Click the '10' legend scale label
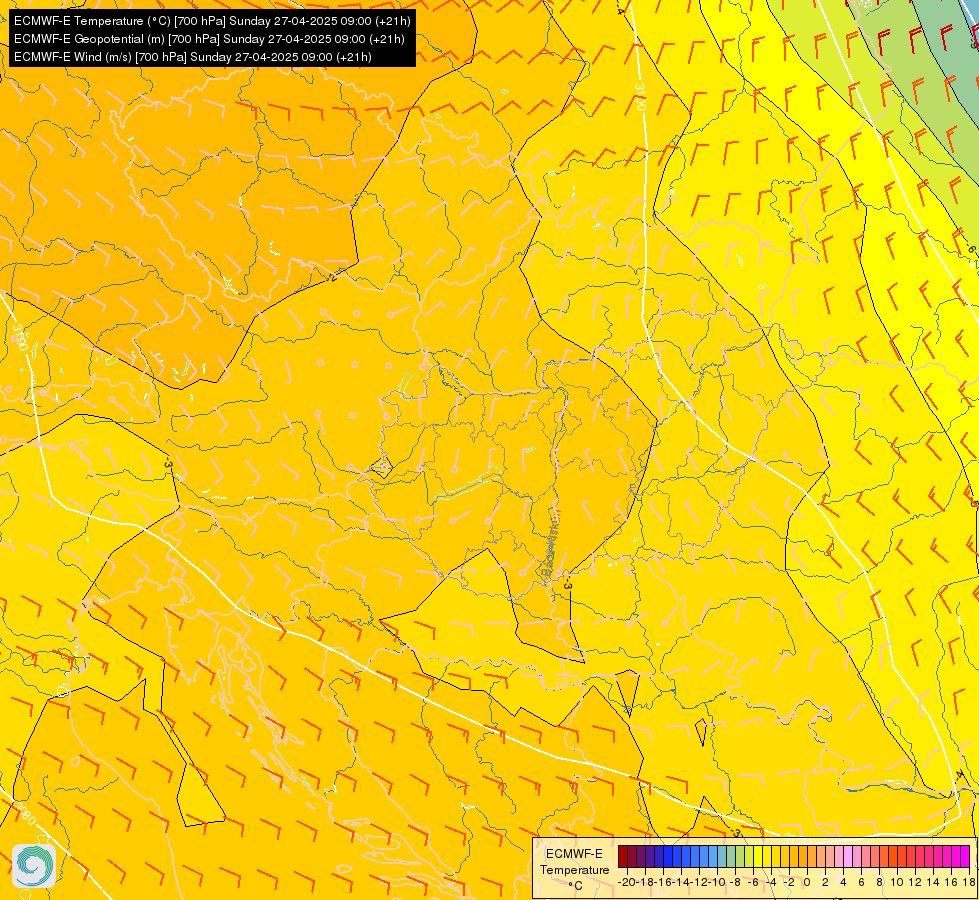This screenshot has height=900, width=979. point(897,883)
